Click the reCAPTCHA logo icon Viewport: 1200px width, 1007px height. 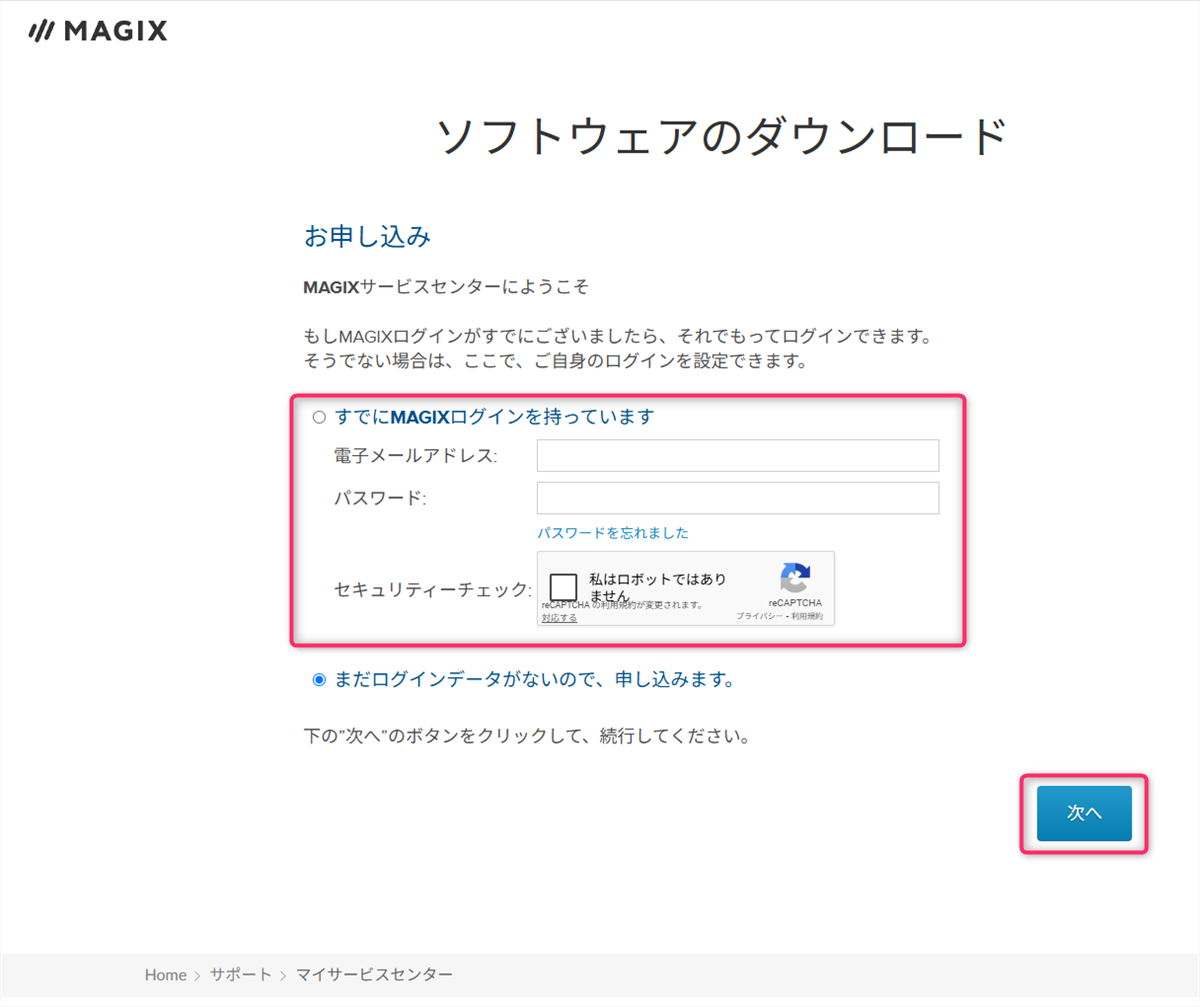(x=795, y=578)
